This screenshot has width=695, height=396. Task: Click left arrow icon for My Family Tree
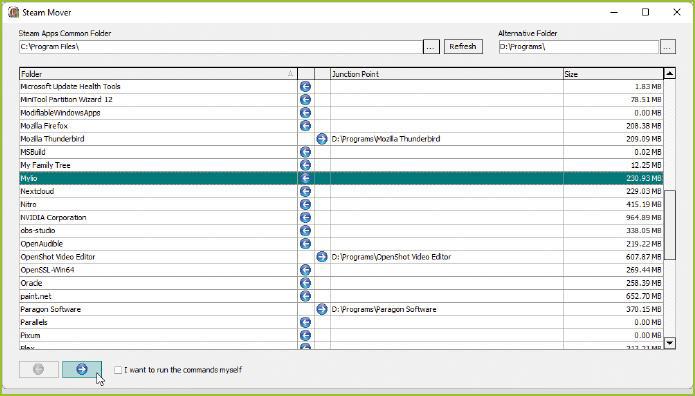305,165
